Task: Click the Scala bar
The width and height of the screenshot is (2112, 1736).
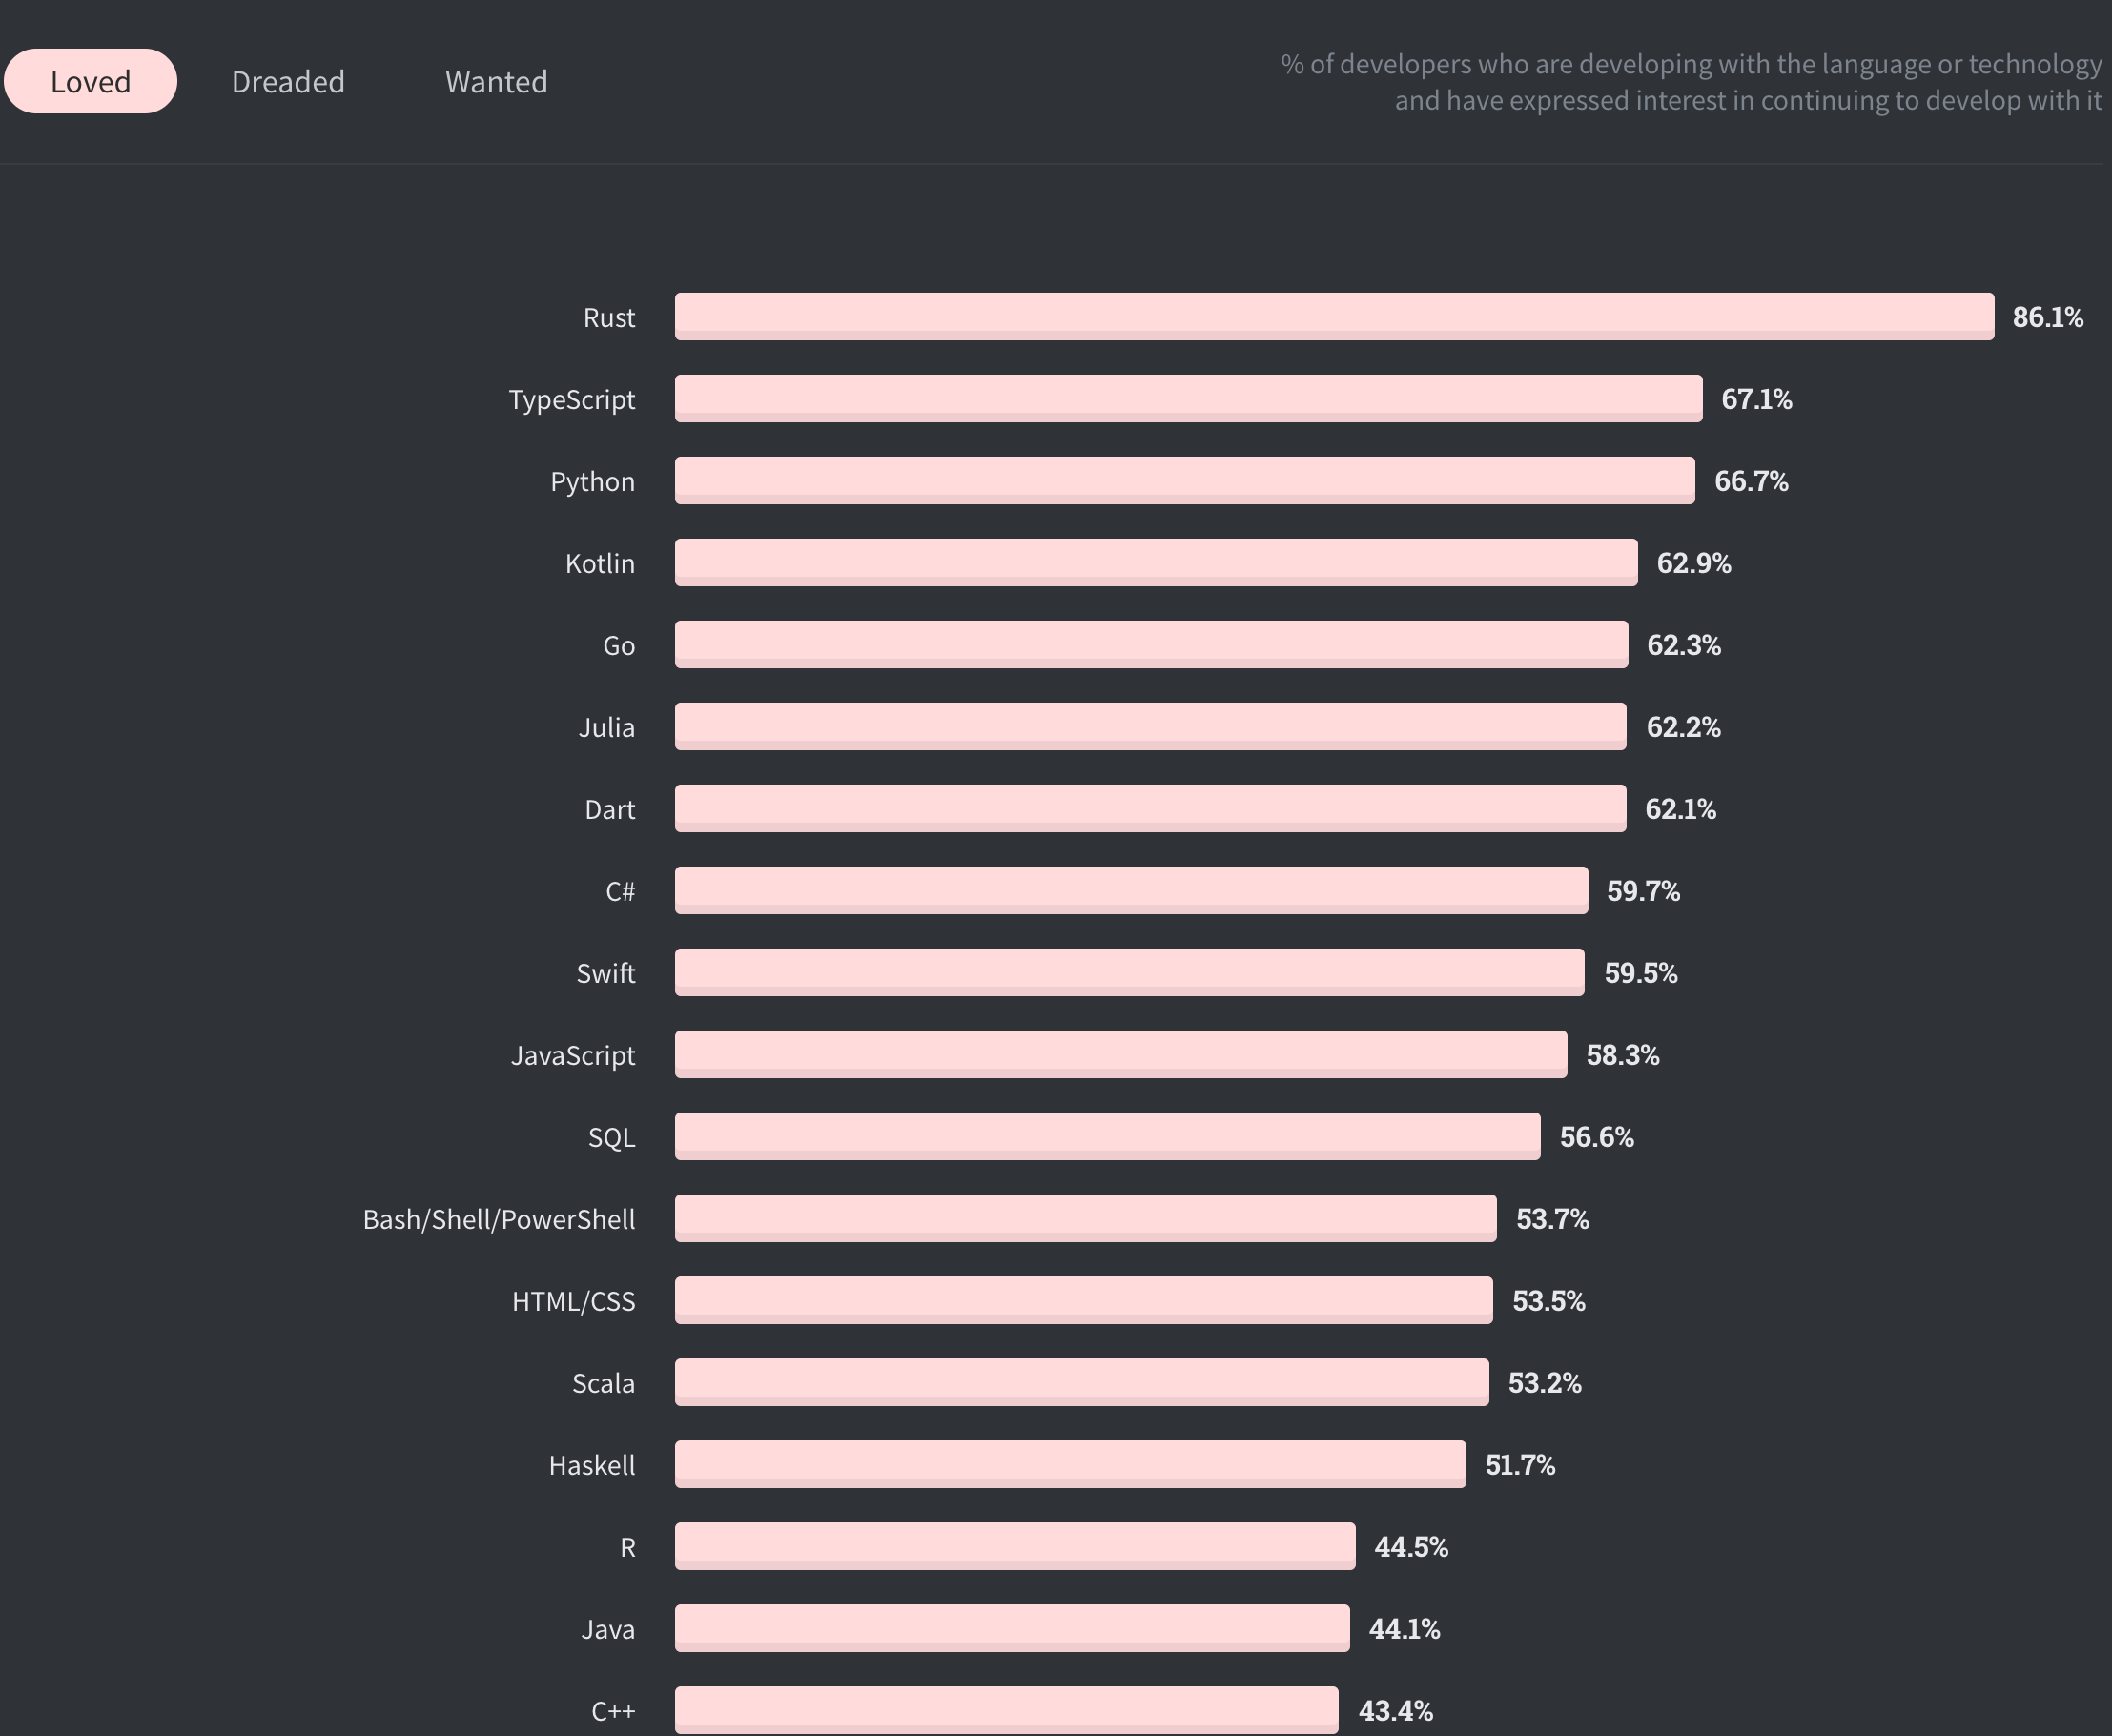Action: [1080, 1383]
